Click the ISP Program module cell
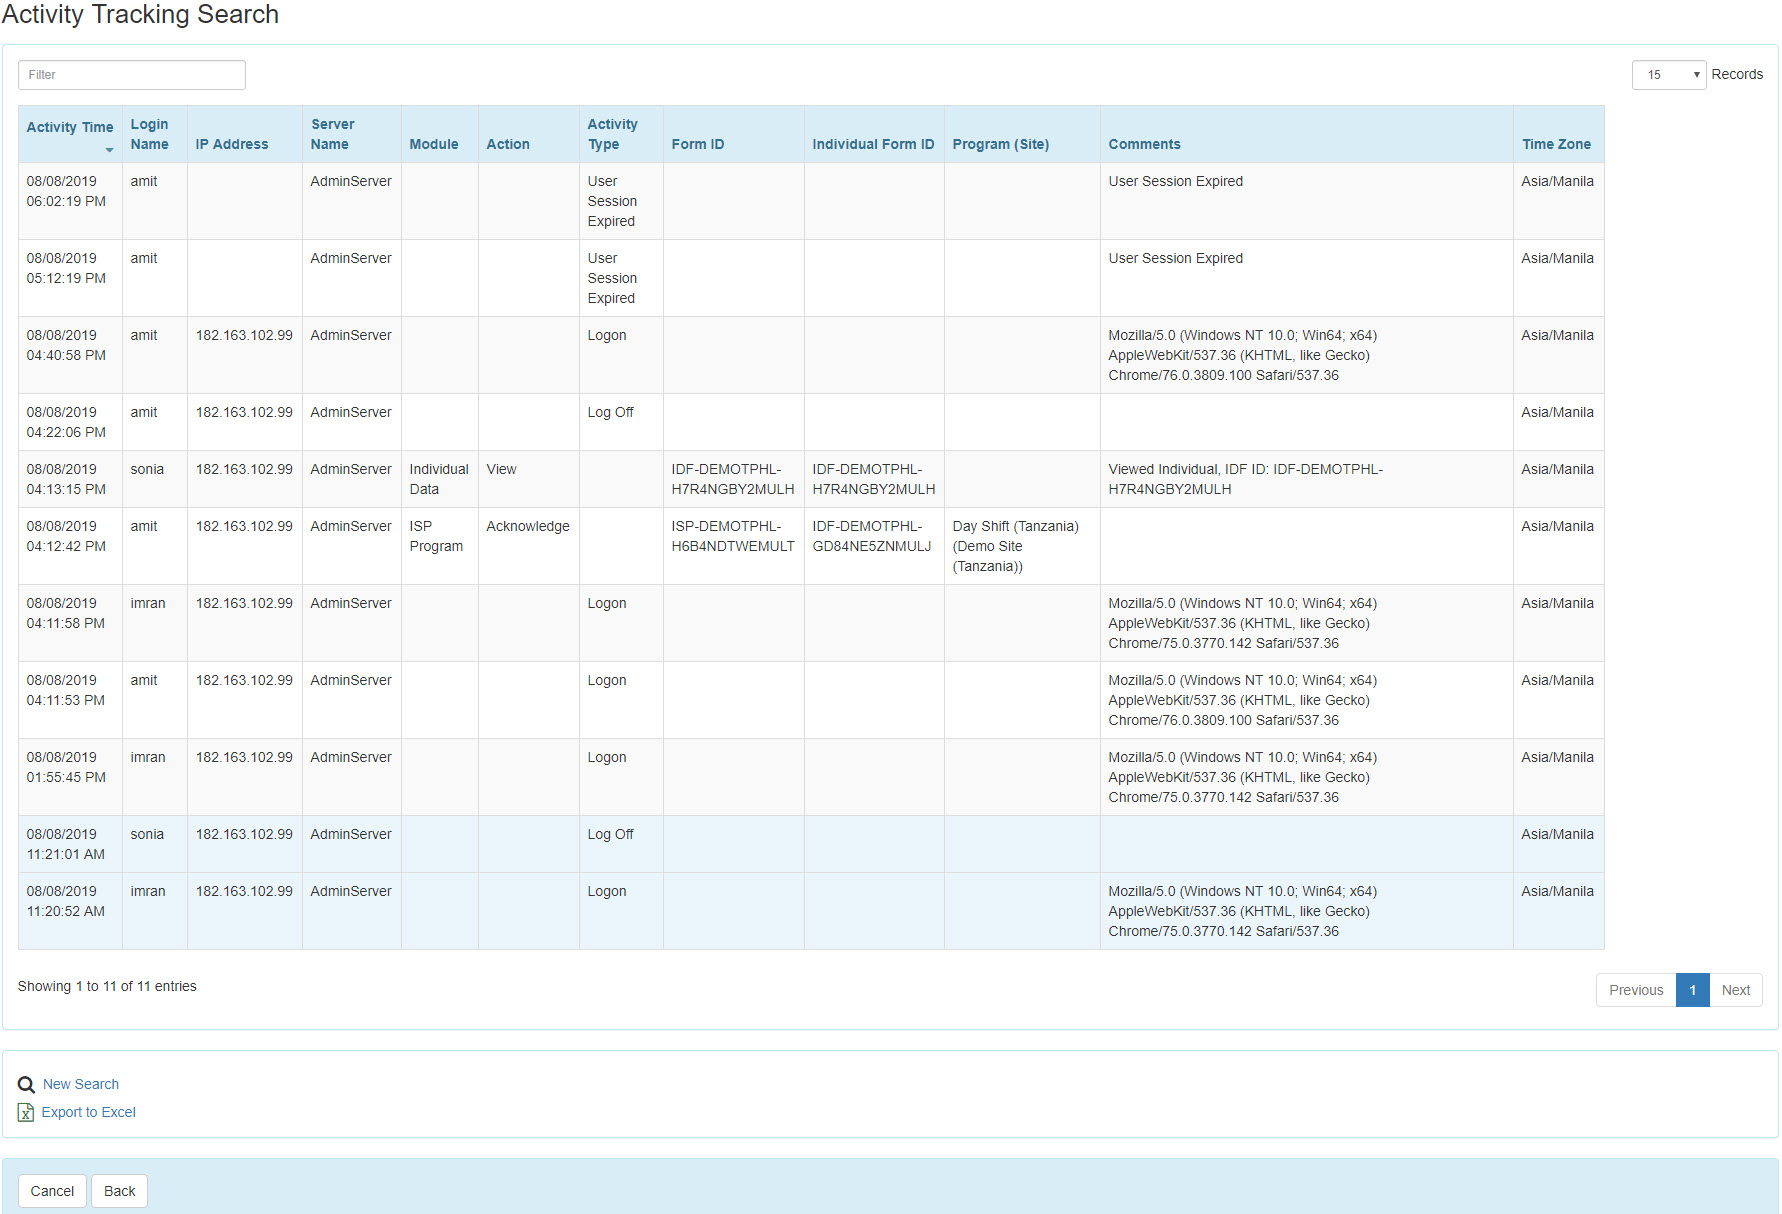The width and height of the screenshot is (1782, 1214). click(x=440, y=546)
